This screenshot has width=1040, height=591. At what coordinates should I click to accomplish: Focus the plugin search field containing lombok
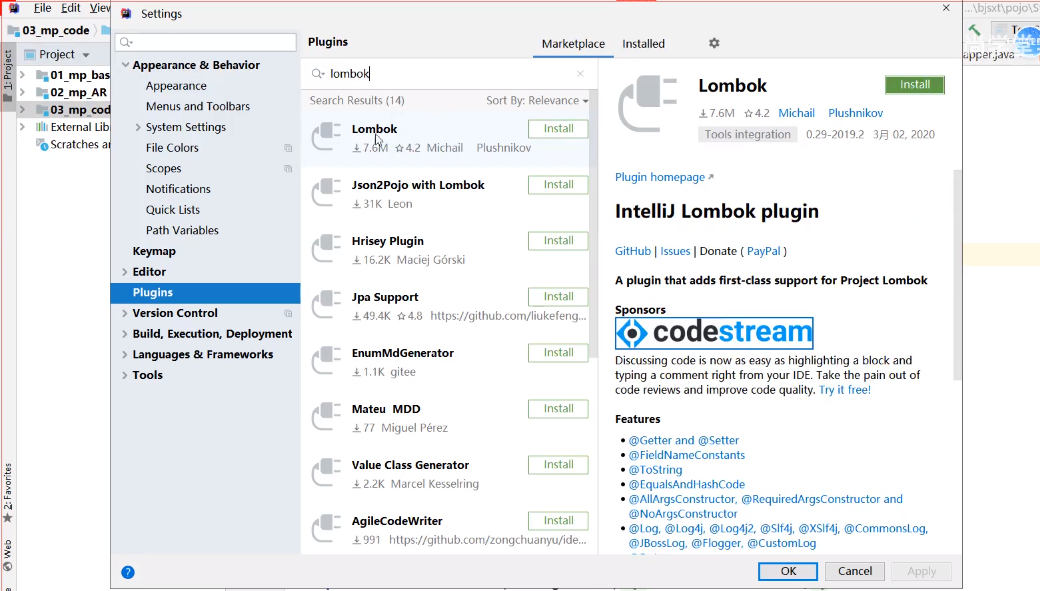[x=448, y=74]
